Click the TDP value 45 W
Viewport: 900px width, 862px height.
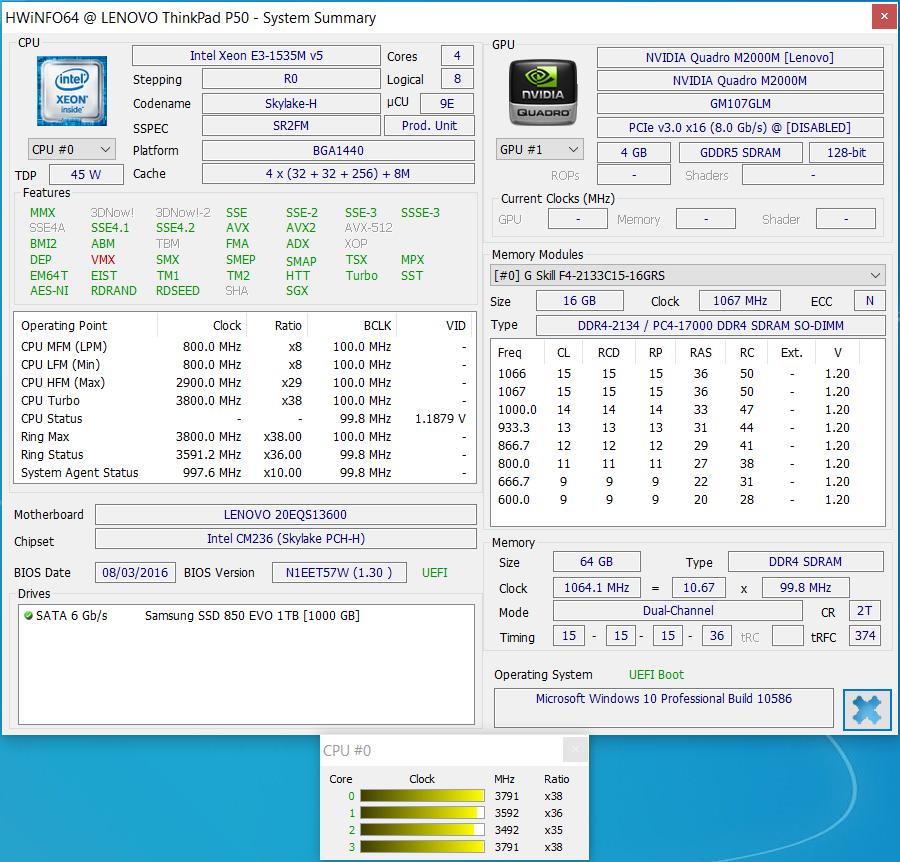86,174
